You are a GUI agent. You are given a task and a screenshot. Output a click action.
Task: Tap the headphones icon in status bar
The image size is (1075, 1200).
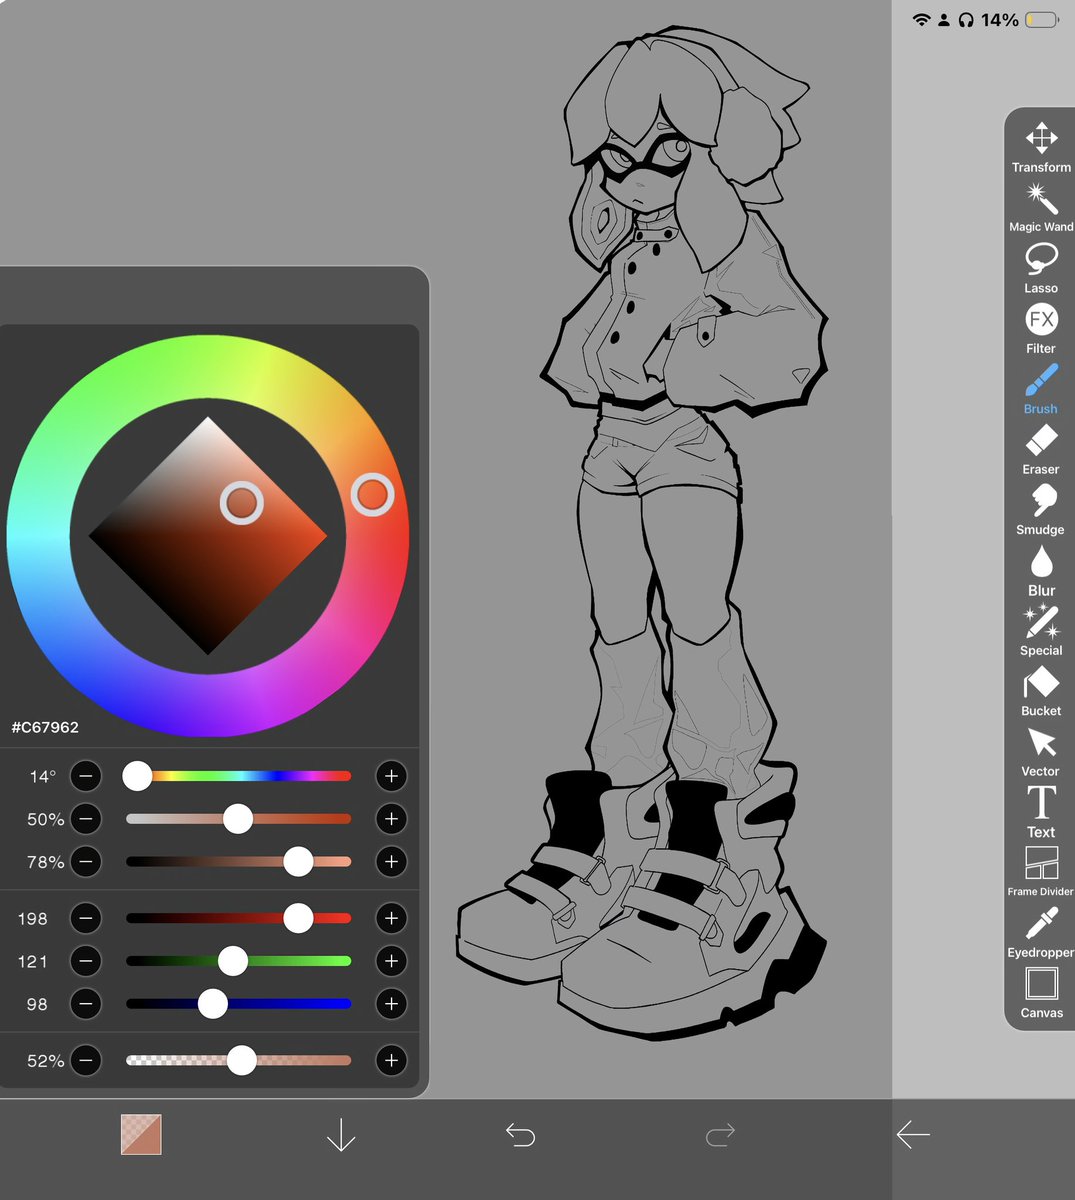pos(966,19)
